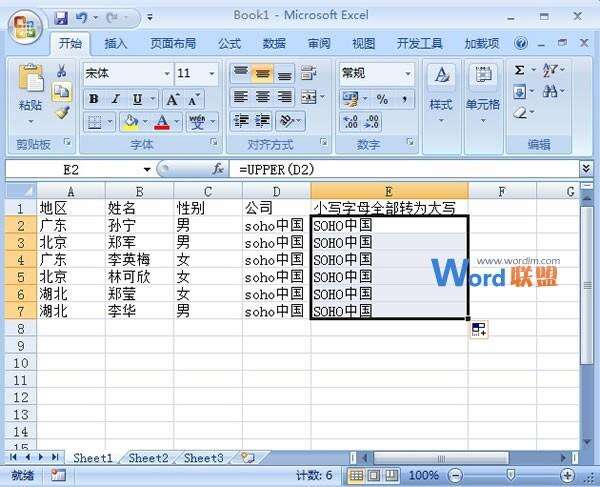Open the number format 常规 dropdown
600x487 pixels.
[x=408, y=73]
